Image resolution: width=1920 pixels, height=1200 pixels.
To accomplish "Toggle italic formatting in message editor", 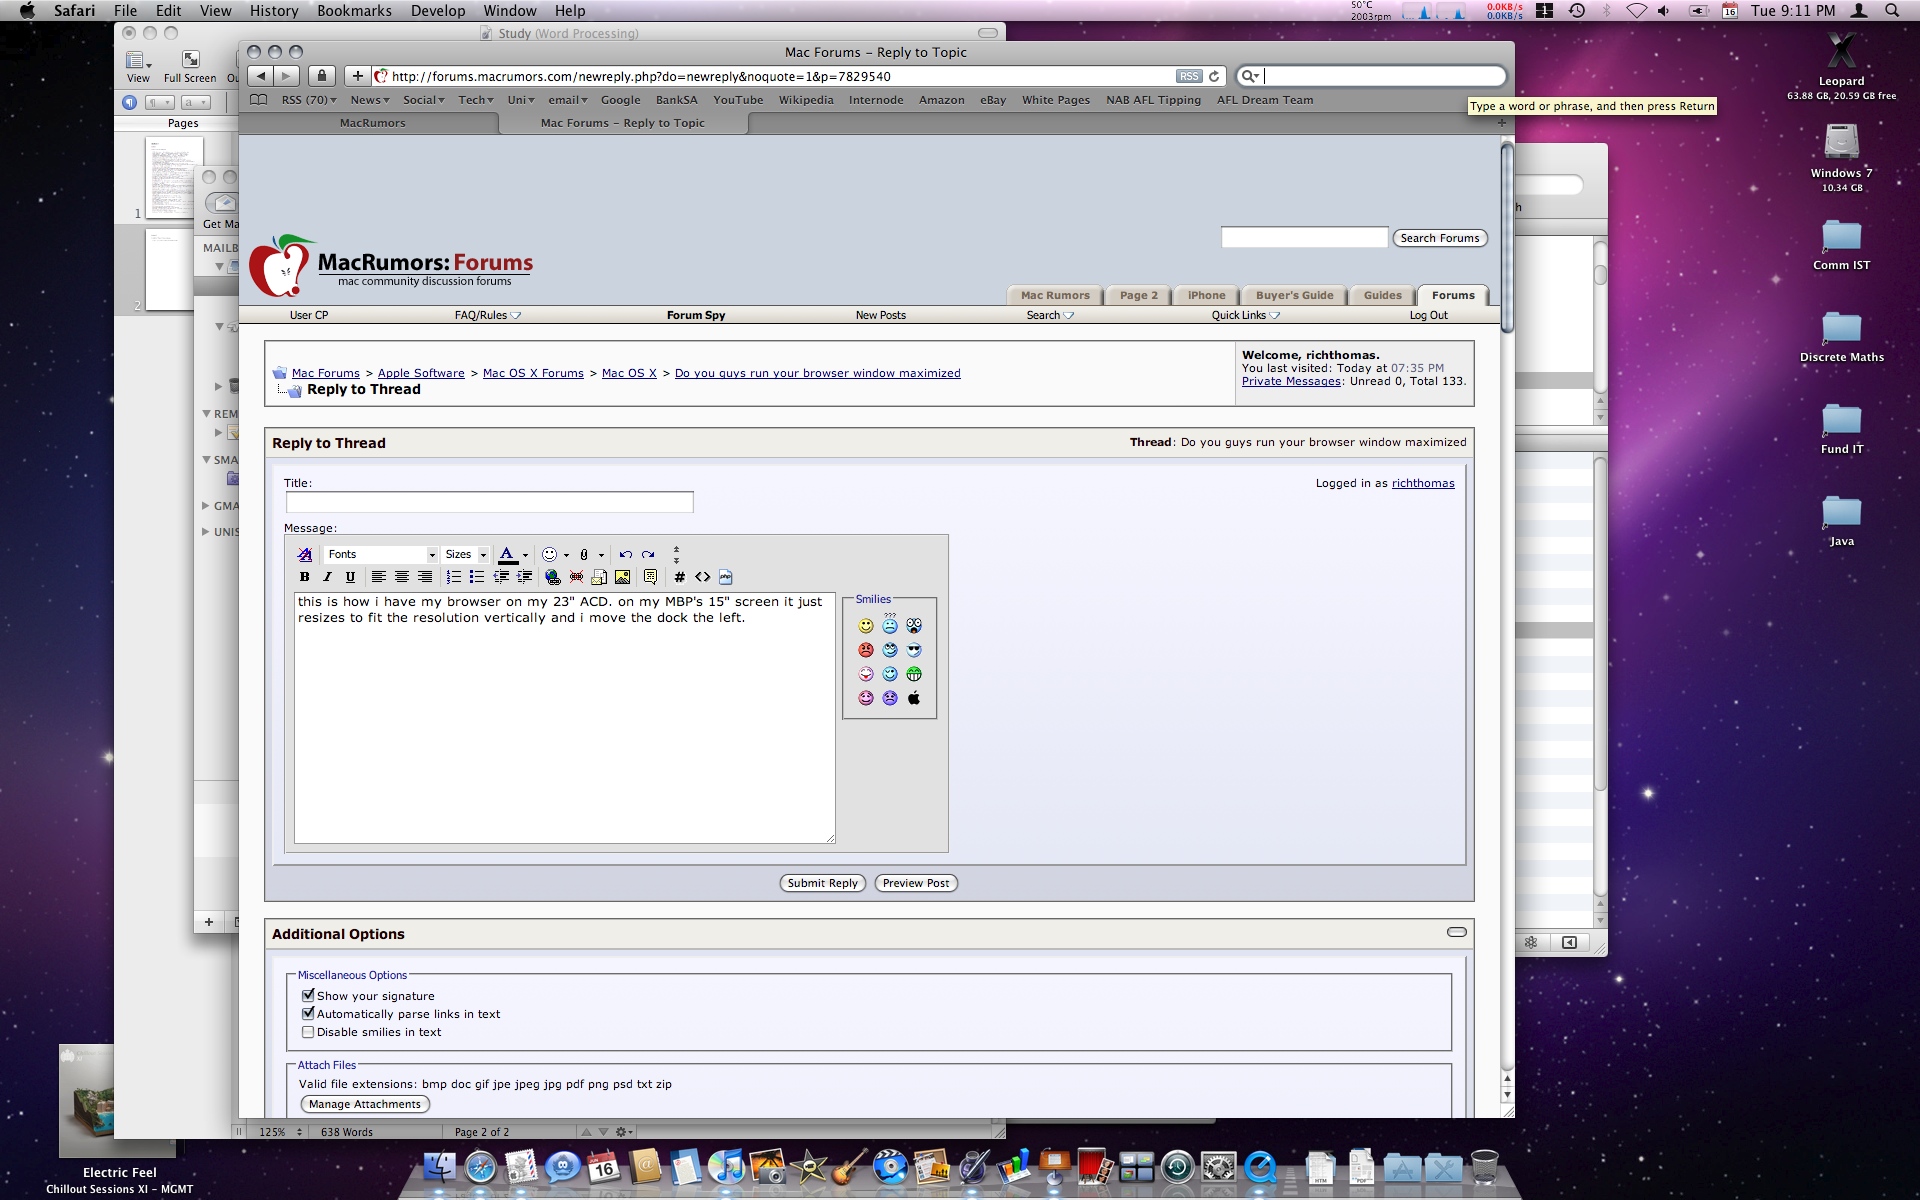I will click(327, 577).
